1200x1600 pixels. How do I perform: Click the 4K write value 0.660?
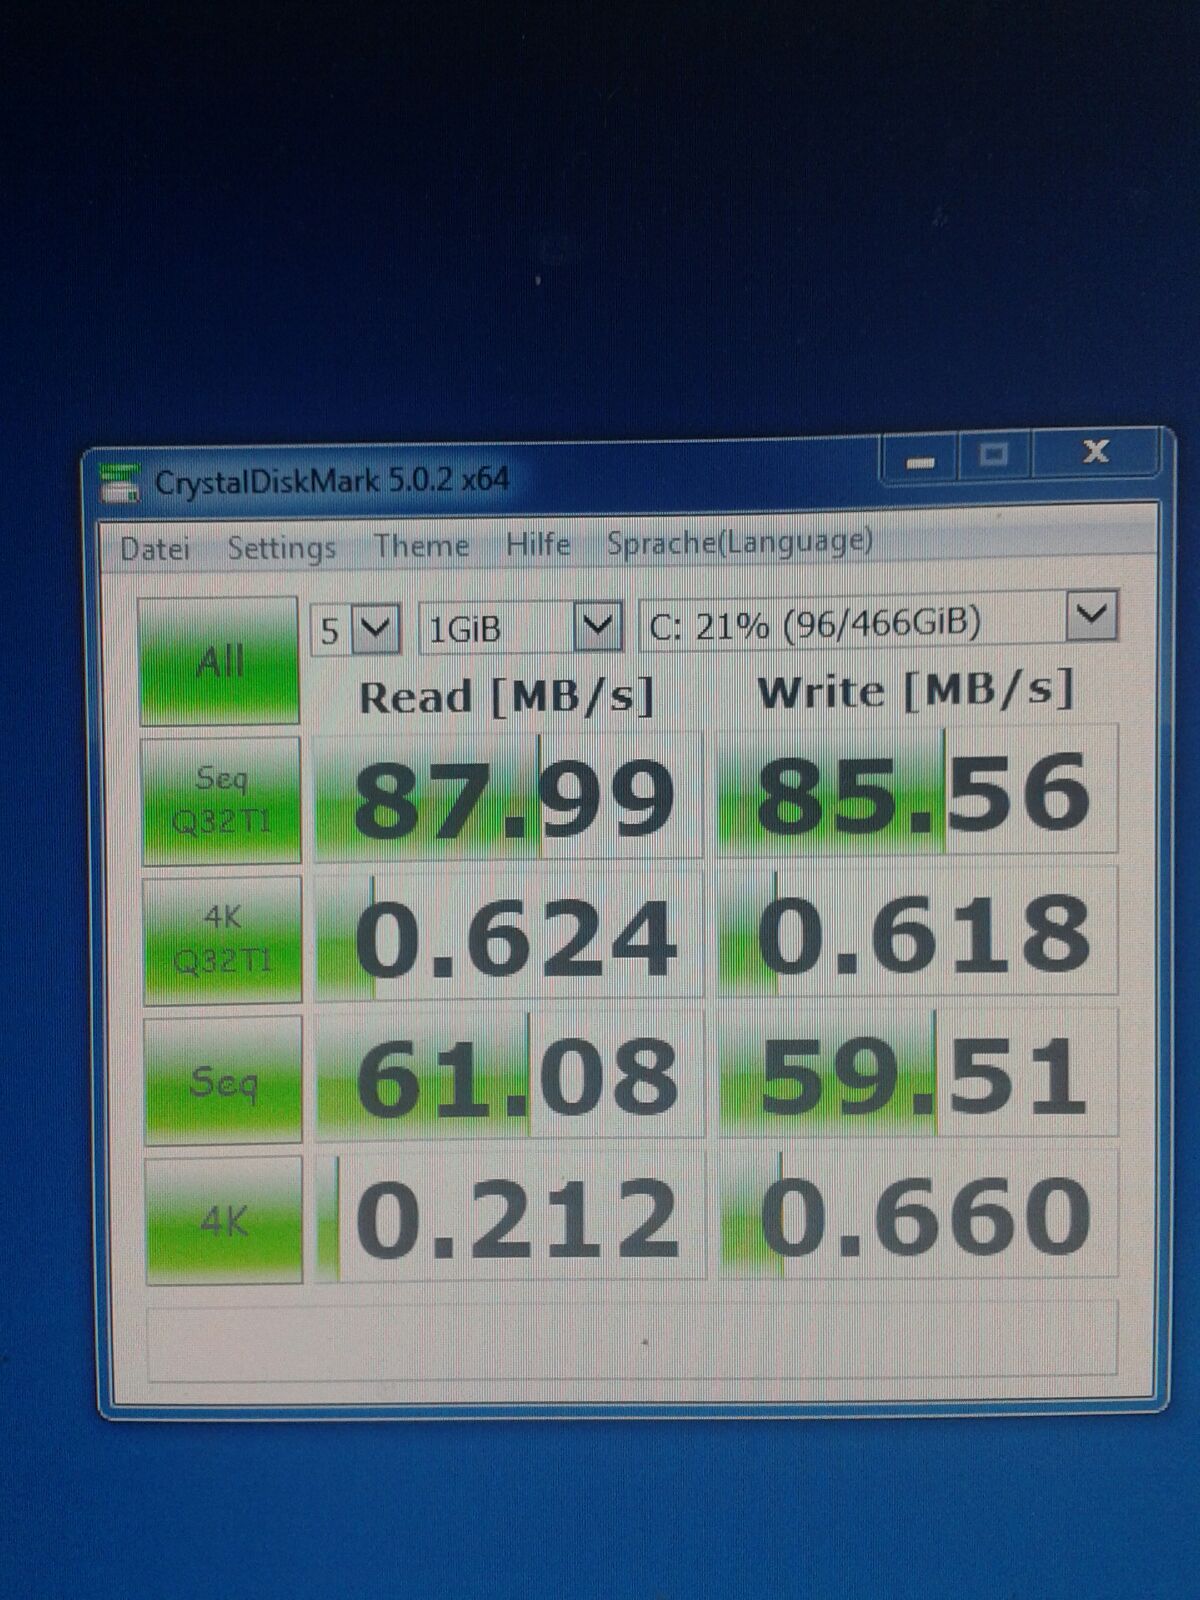click(x=919, y=1214)
